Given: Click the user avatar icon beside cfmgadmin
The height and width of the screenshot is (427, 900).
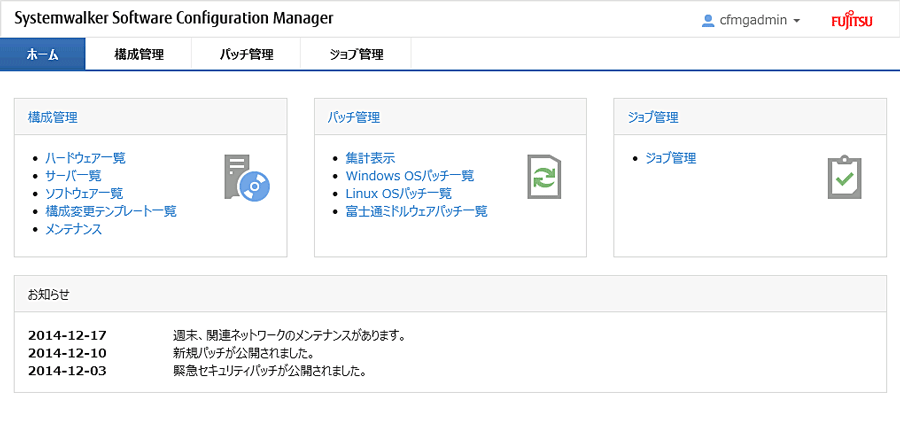Looking at the screenshot, I should click(x=708, y=21).
